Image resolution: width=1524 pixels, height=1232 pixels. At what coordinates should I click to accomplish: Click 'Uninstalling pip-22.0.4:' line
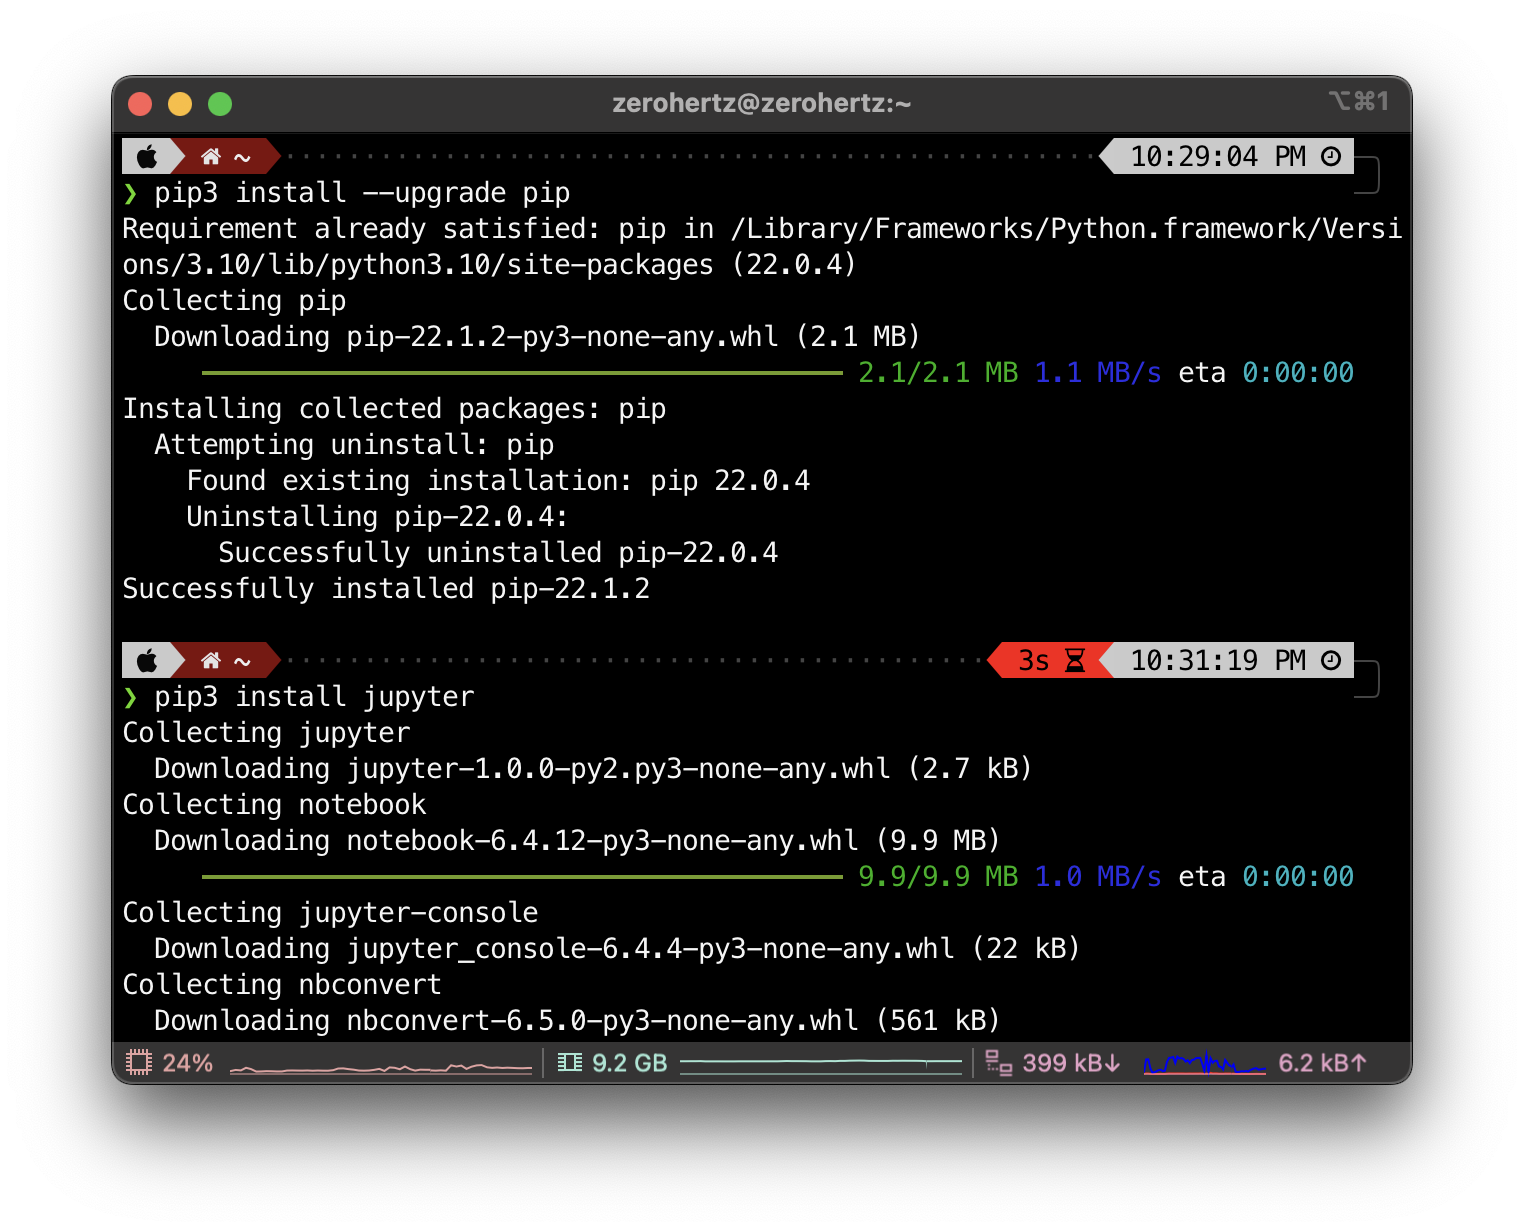378,516
